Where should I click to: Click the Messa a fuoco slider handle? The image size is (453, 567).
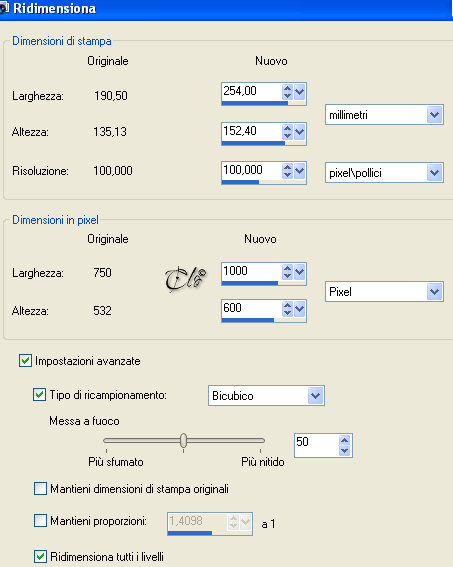(184, 440)
